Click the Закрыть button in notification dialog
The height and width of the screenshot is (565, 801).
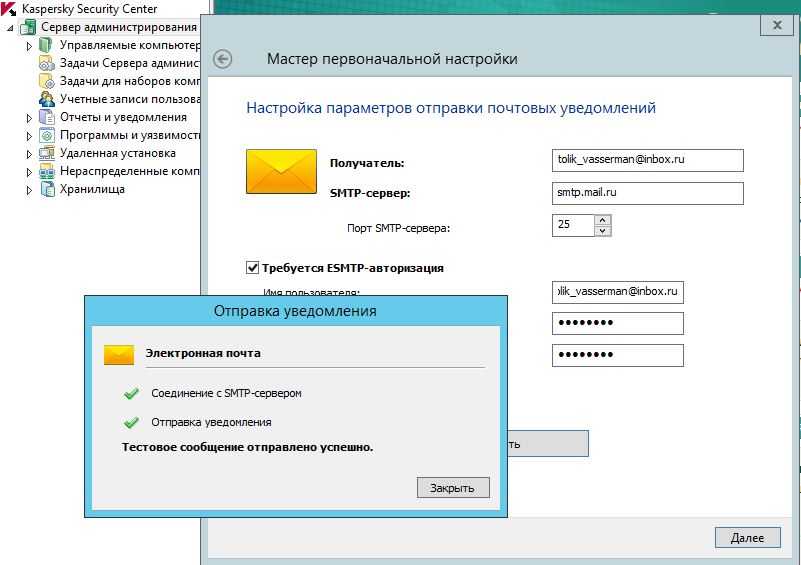(x=453, y=488)
